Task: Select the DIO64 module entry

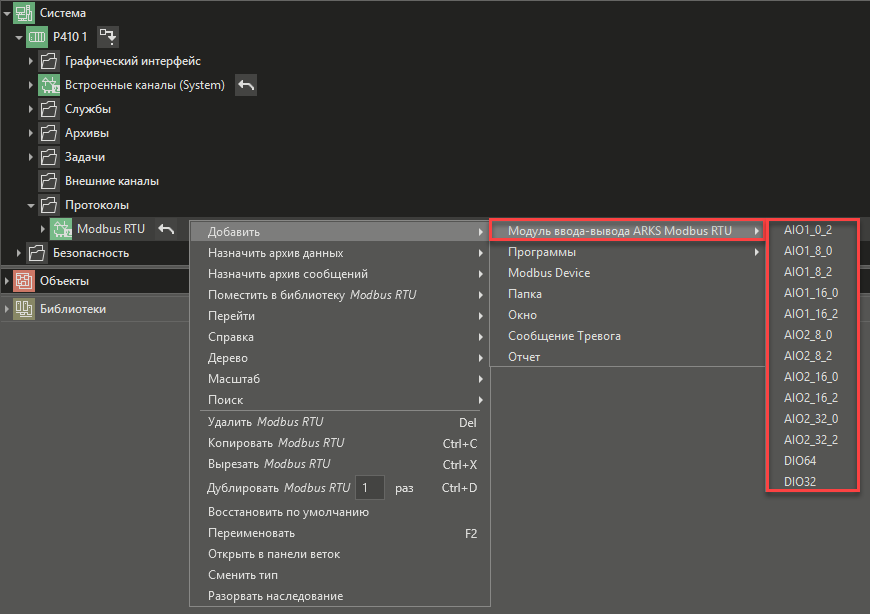Action: tap(812, 460)
